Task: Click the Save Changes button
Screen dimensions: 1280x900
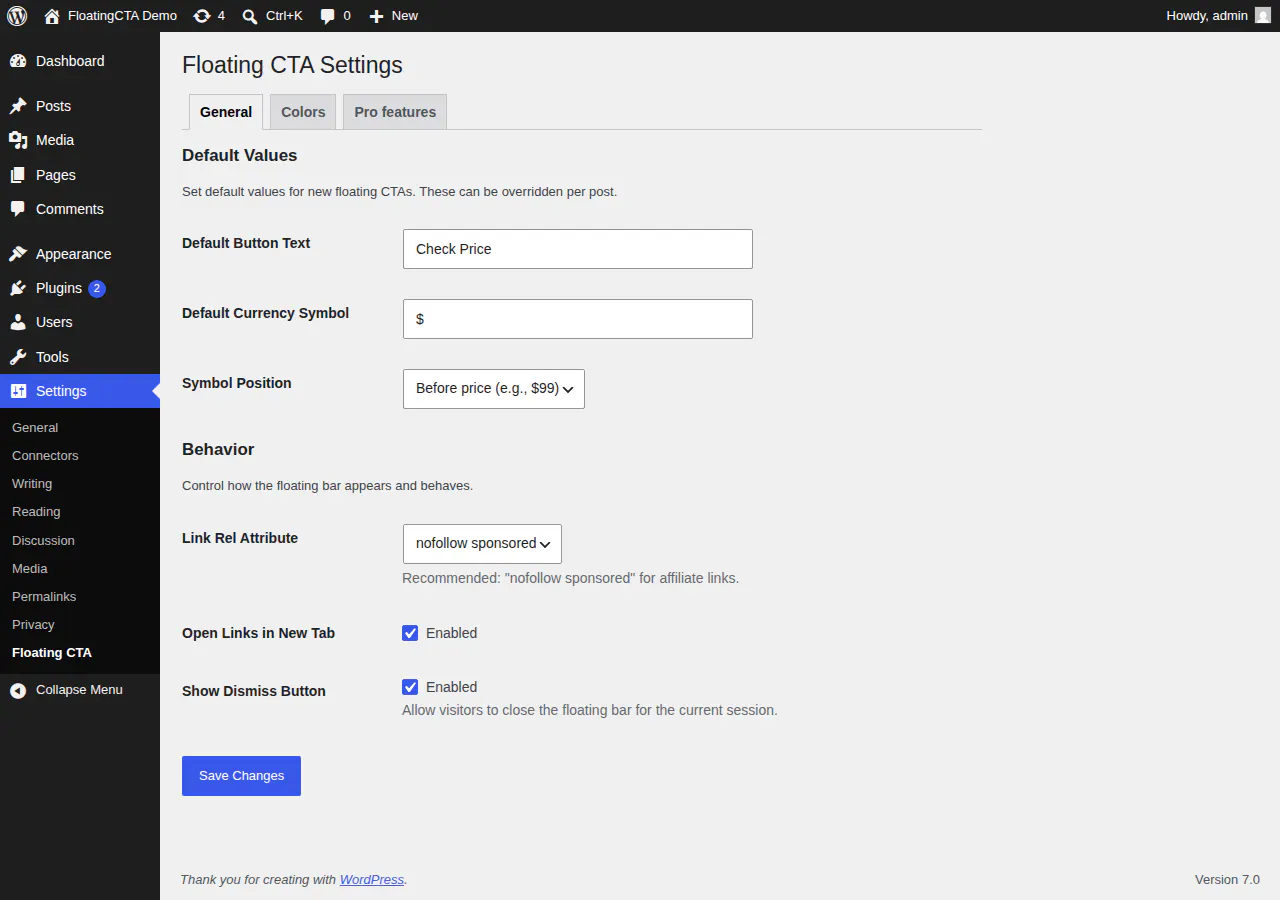Action: 241,776
